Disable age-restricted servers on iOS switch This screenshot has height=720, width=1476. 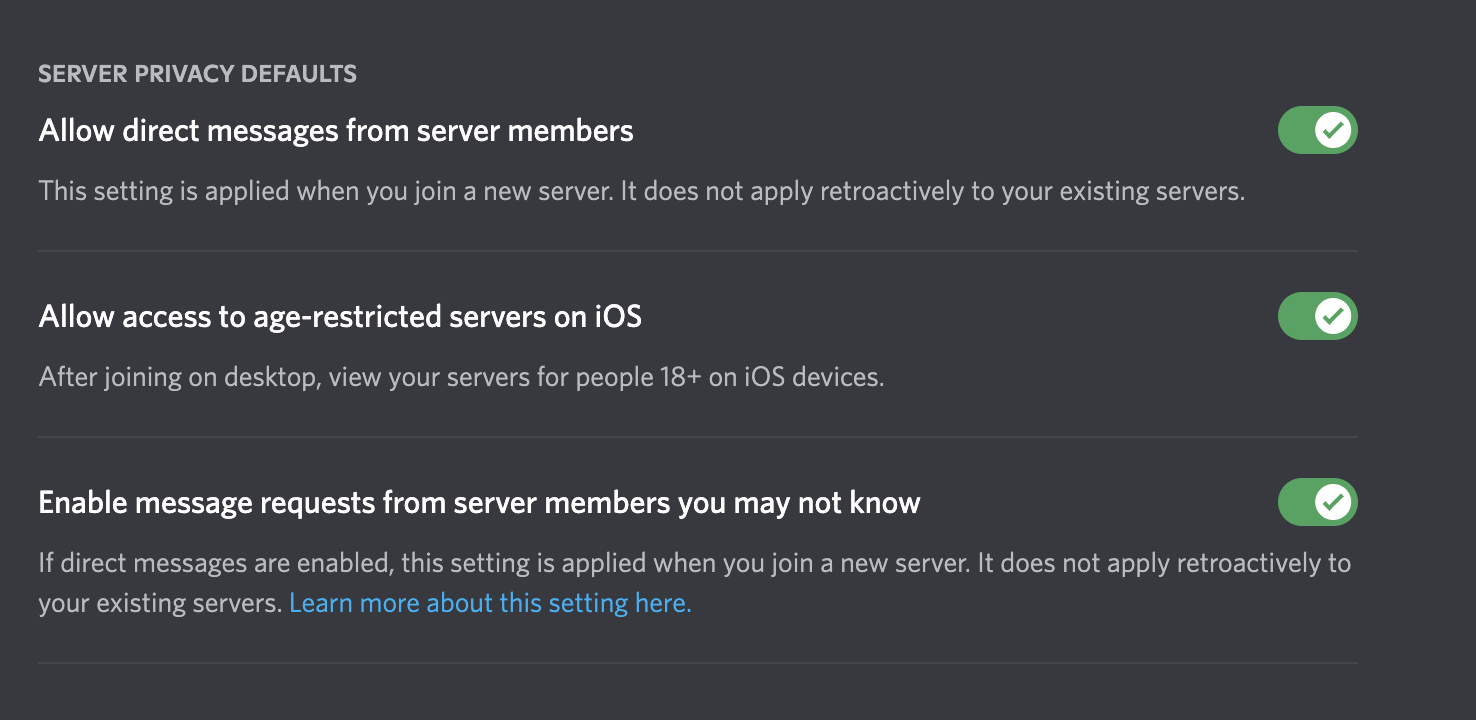(1317, 316)
